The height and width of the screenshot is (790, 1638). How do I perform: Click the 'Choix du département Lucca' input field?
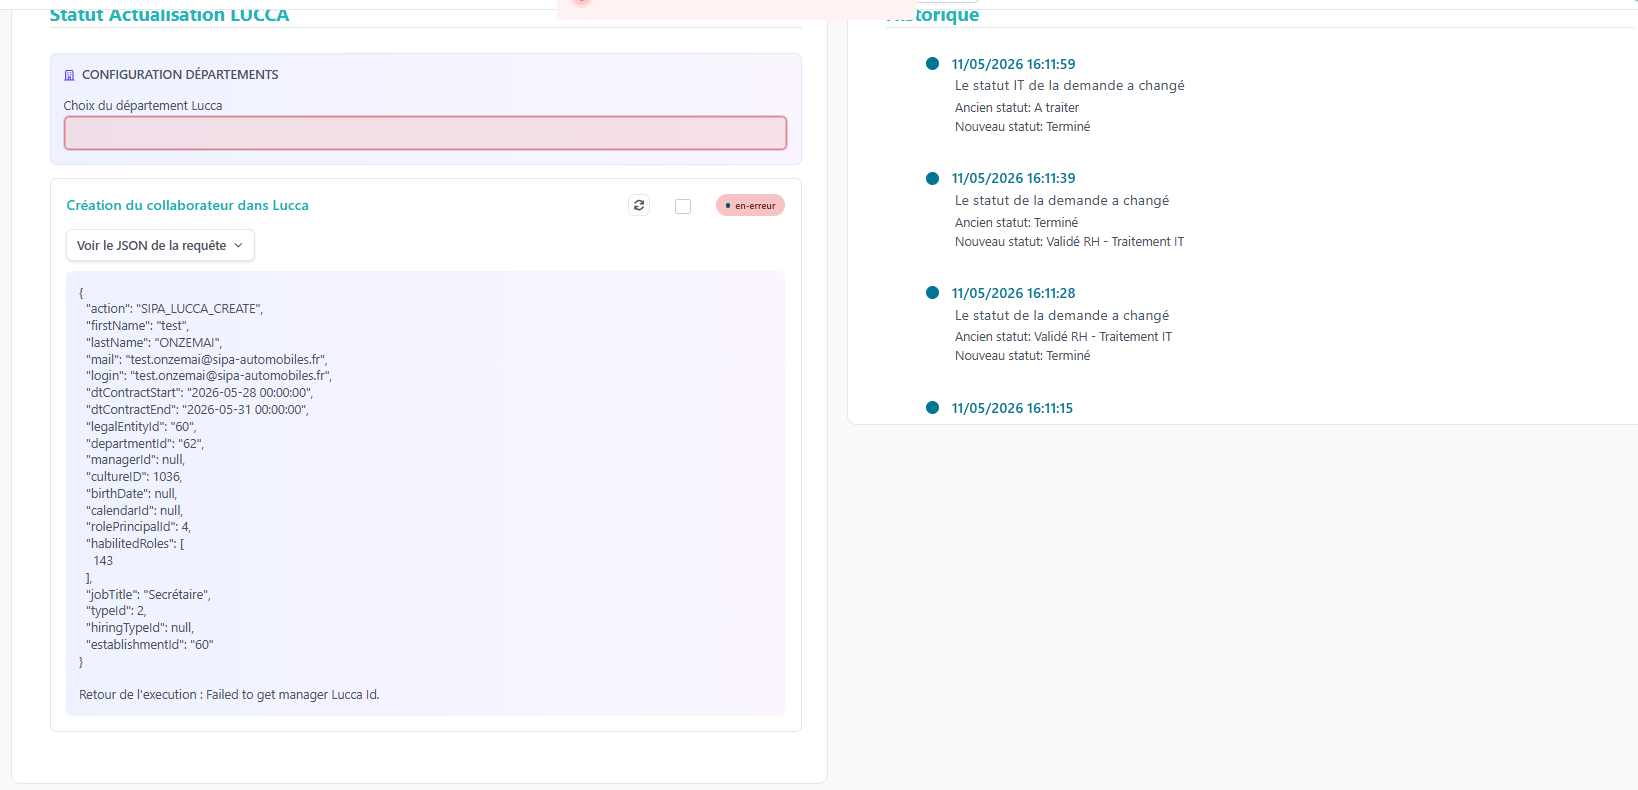coord(425,133)
